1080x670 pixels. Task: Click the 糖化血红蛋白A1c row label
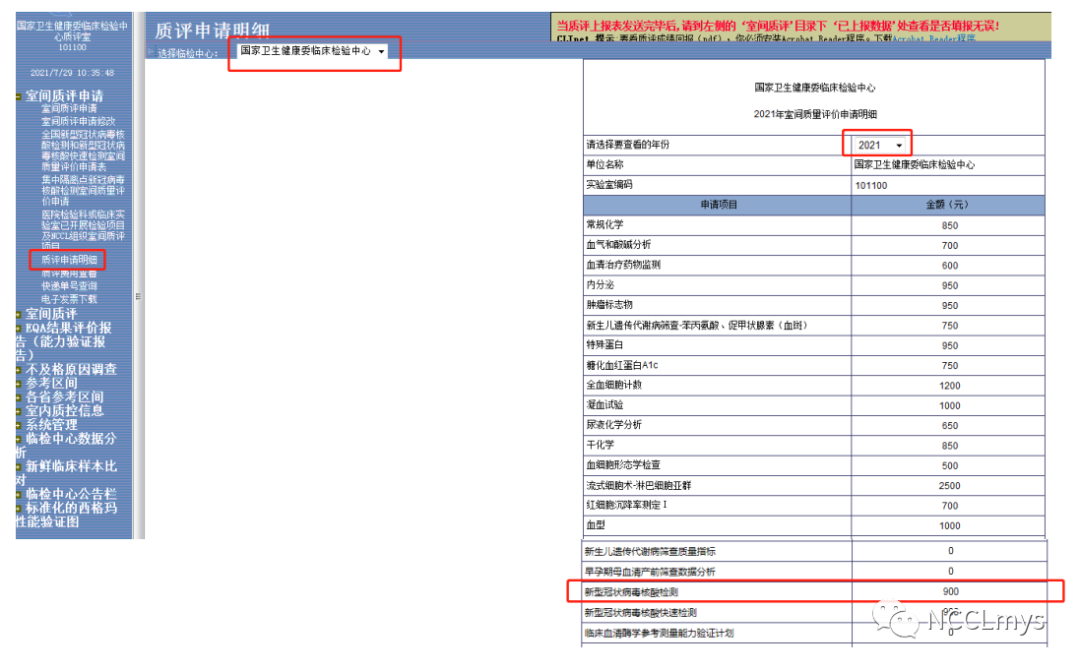pyautogui.click(x=622, y=365)
